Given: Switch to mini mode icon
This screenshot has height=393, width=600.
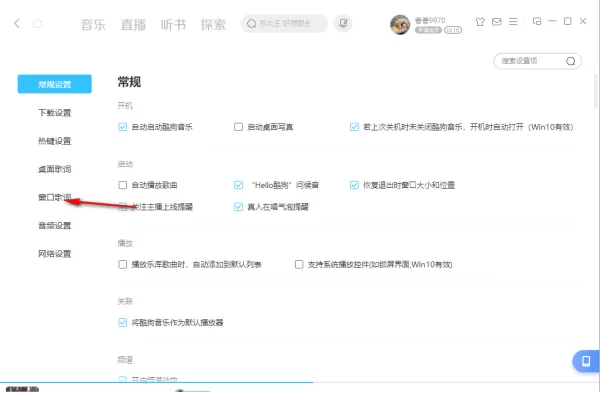Looking at the screenshot, I should pyautogui.click(x=537, y=21).
